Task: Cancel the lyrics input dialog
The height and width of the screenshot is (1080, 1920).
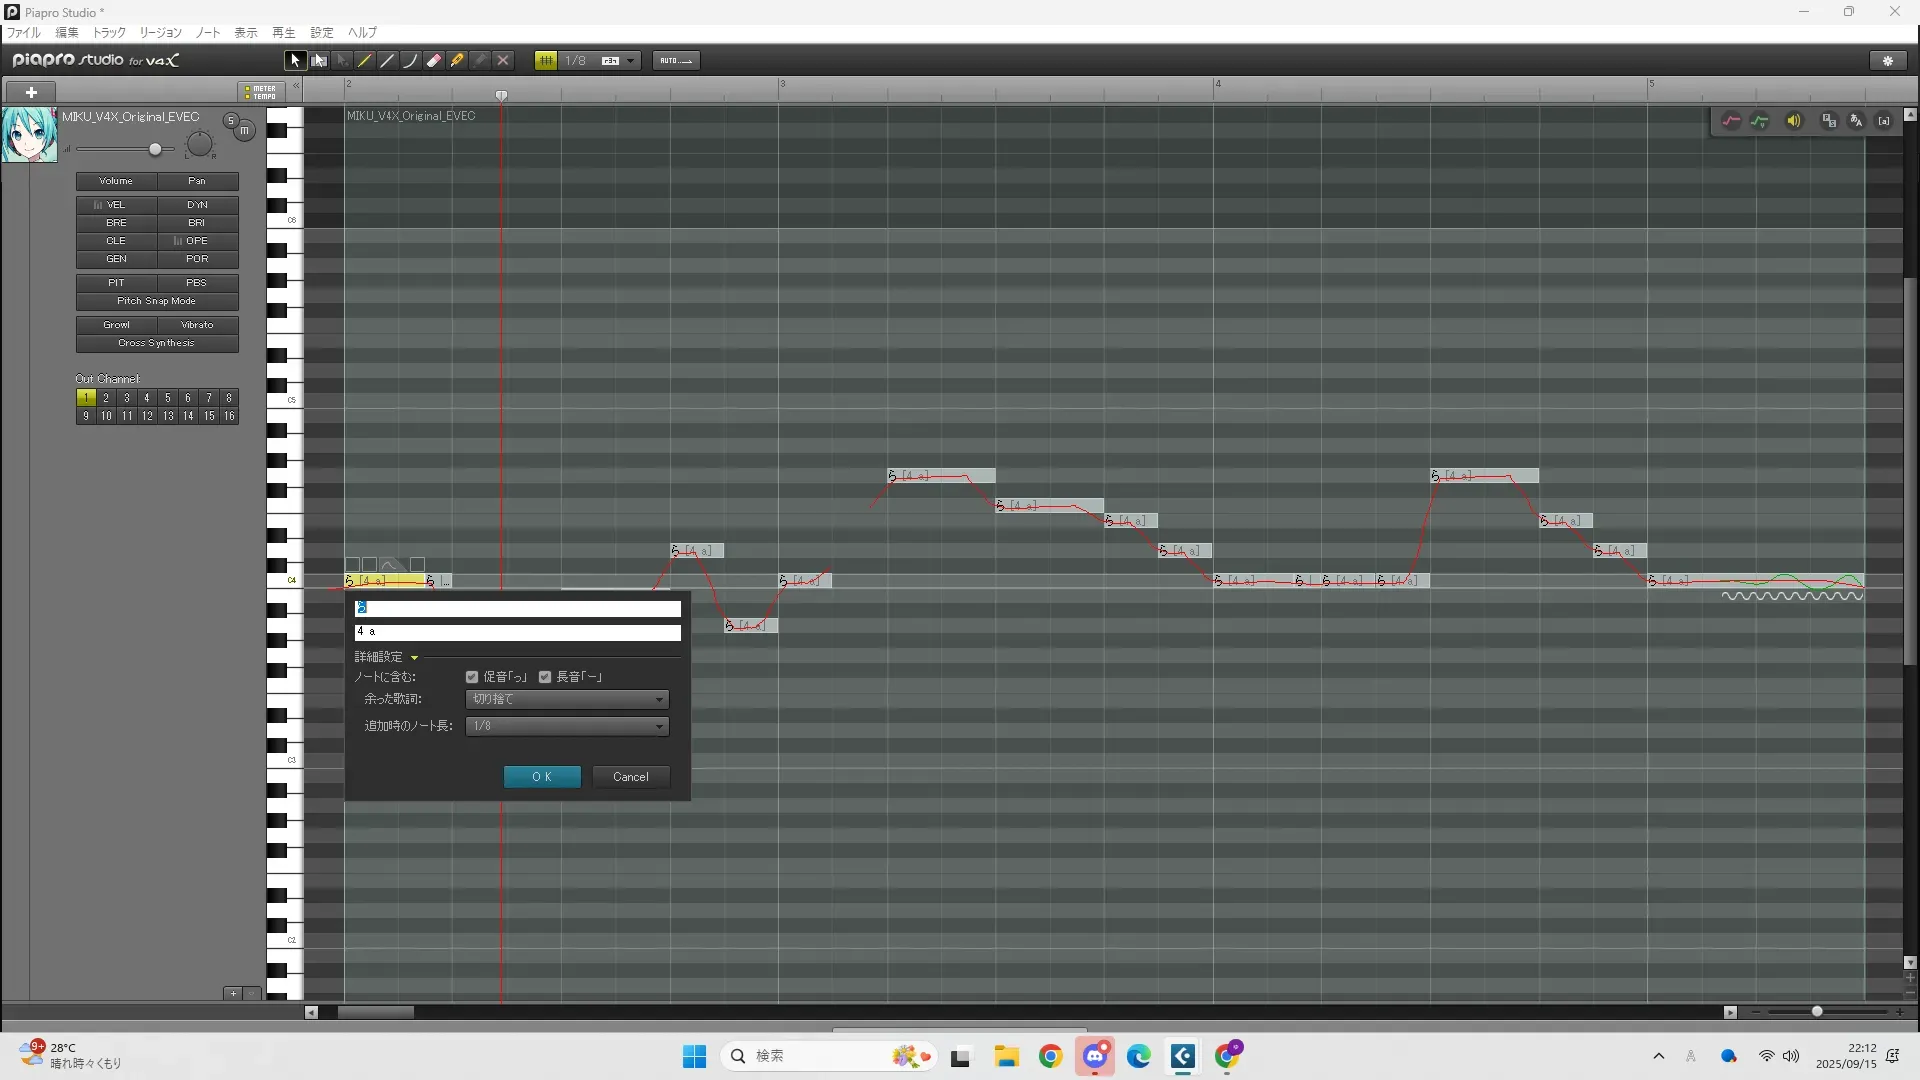Action: [x=630, y=777]
